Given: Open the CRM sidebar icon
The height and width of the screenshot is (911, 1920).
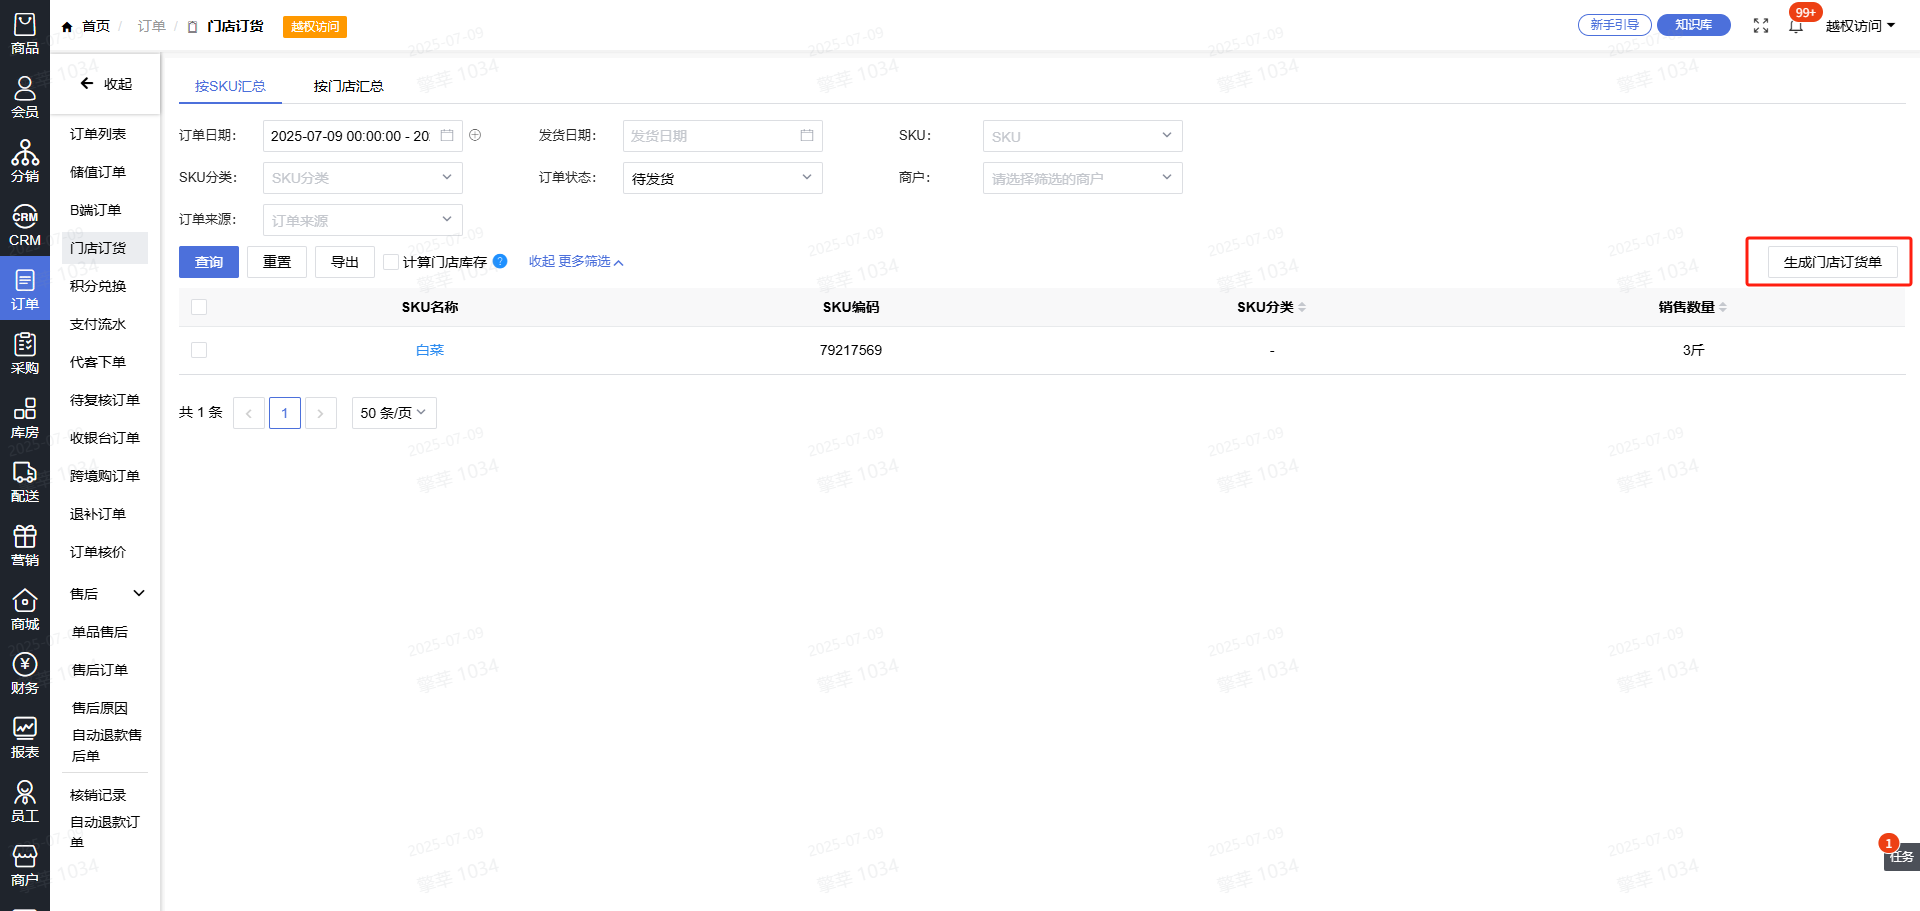Looking at the screenshot, I should [x=25, y=226].
